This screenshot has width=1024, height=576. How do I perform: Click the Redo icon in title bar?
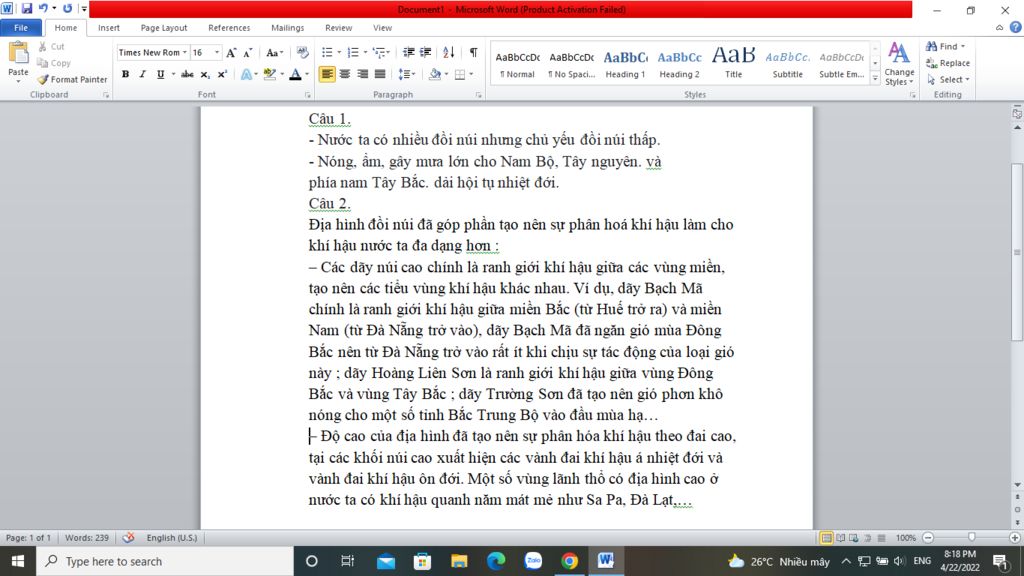[67, 8]
